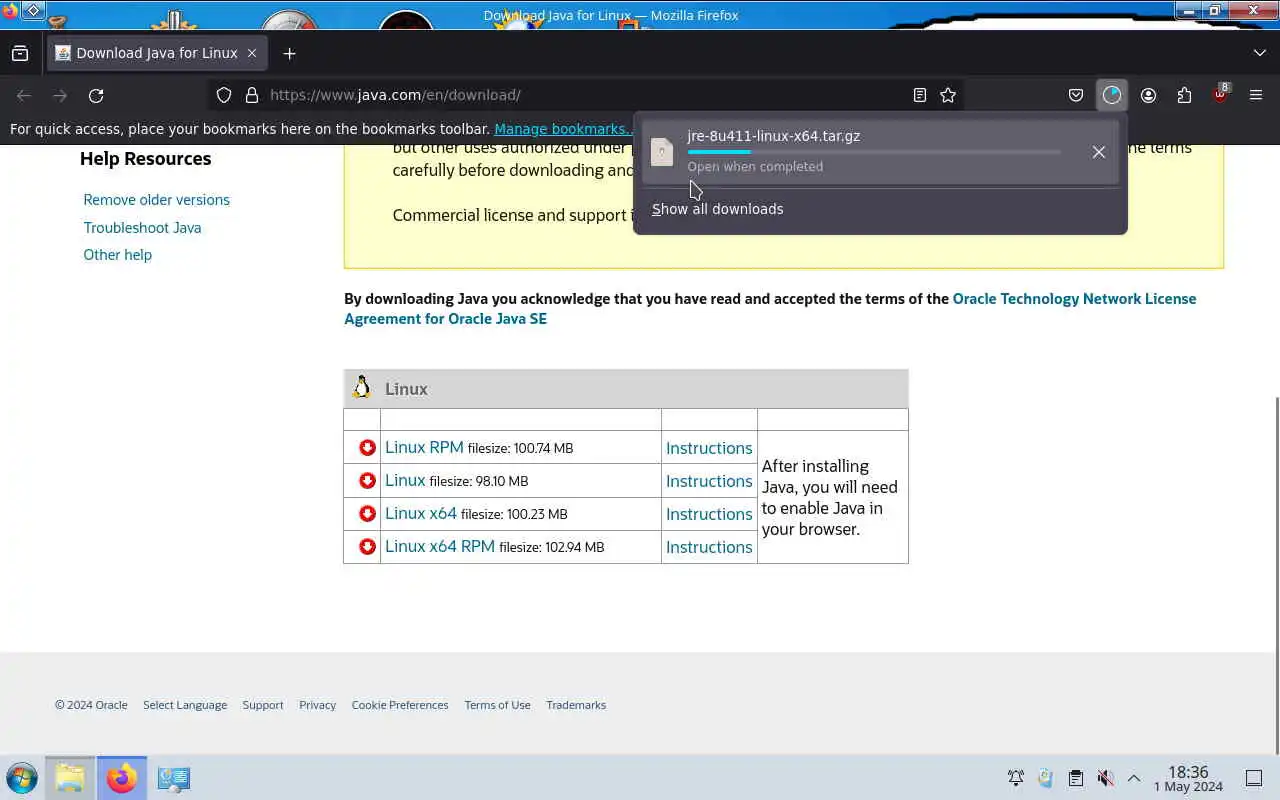Click the show desktop button
This screenshot has width=1280, height=800.
pos(1254,778)
